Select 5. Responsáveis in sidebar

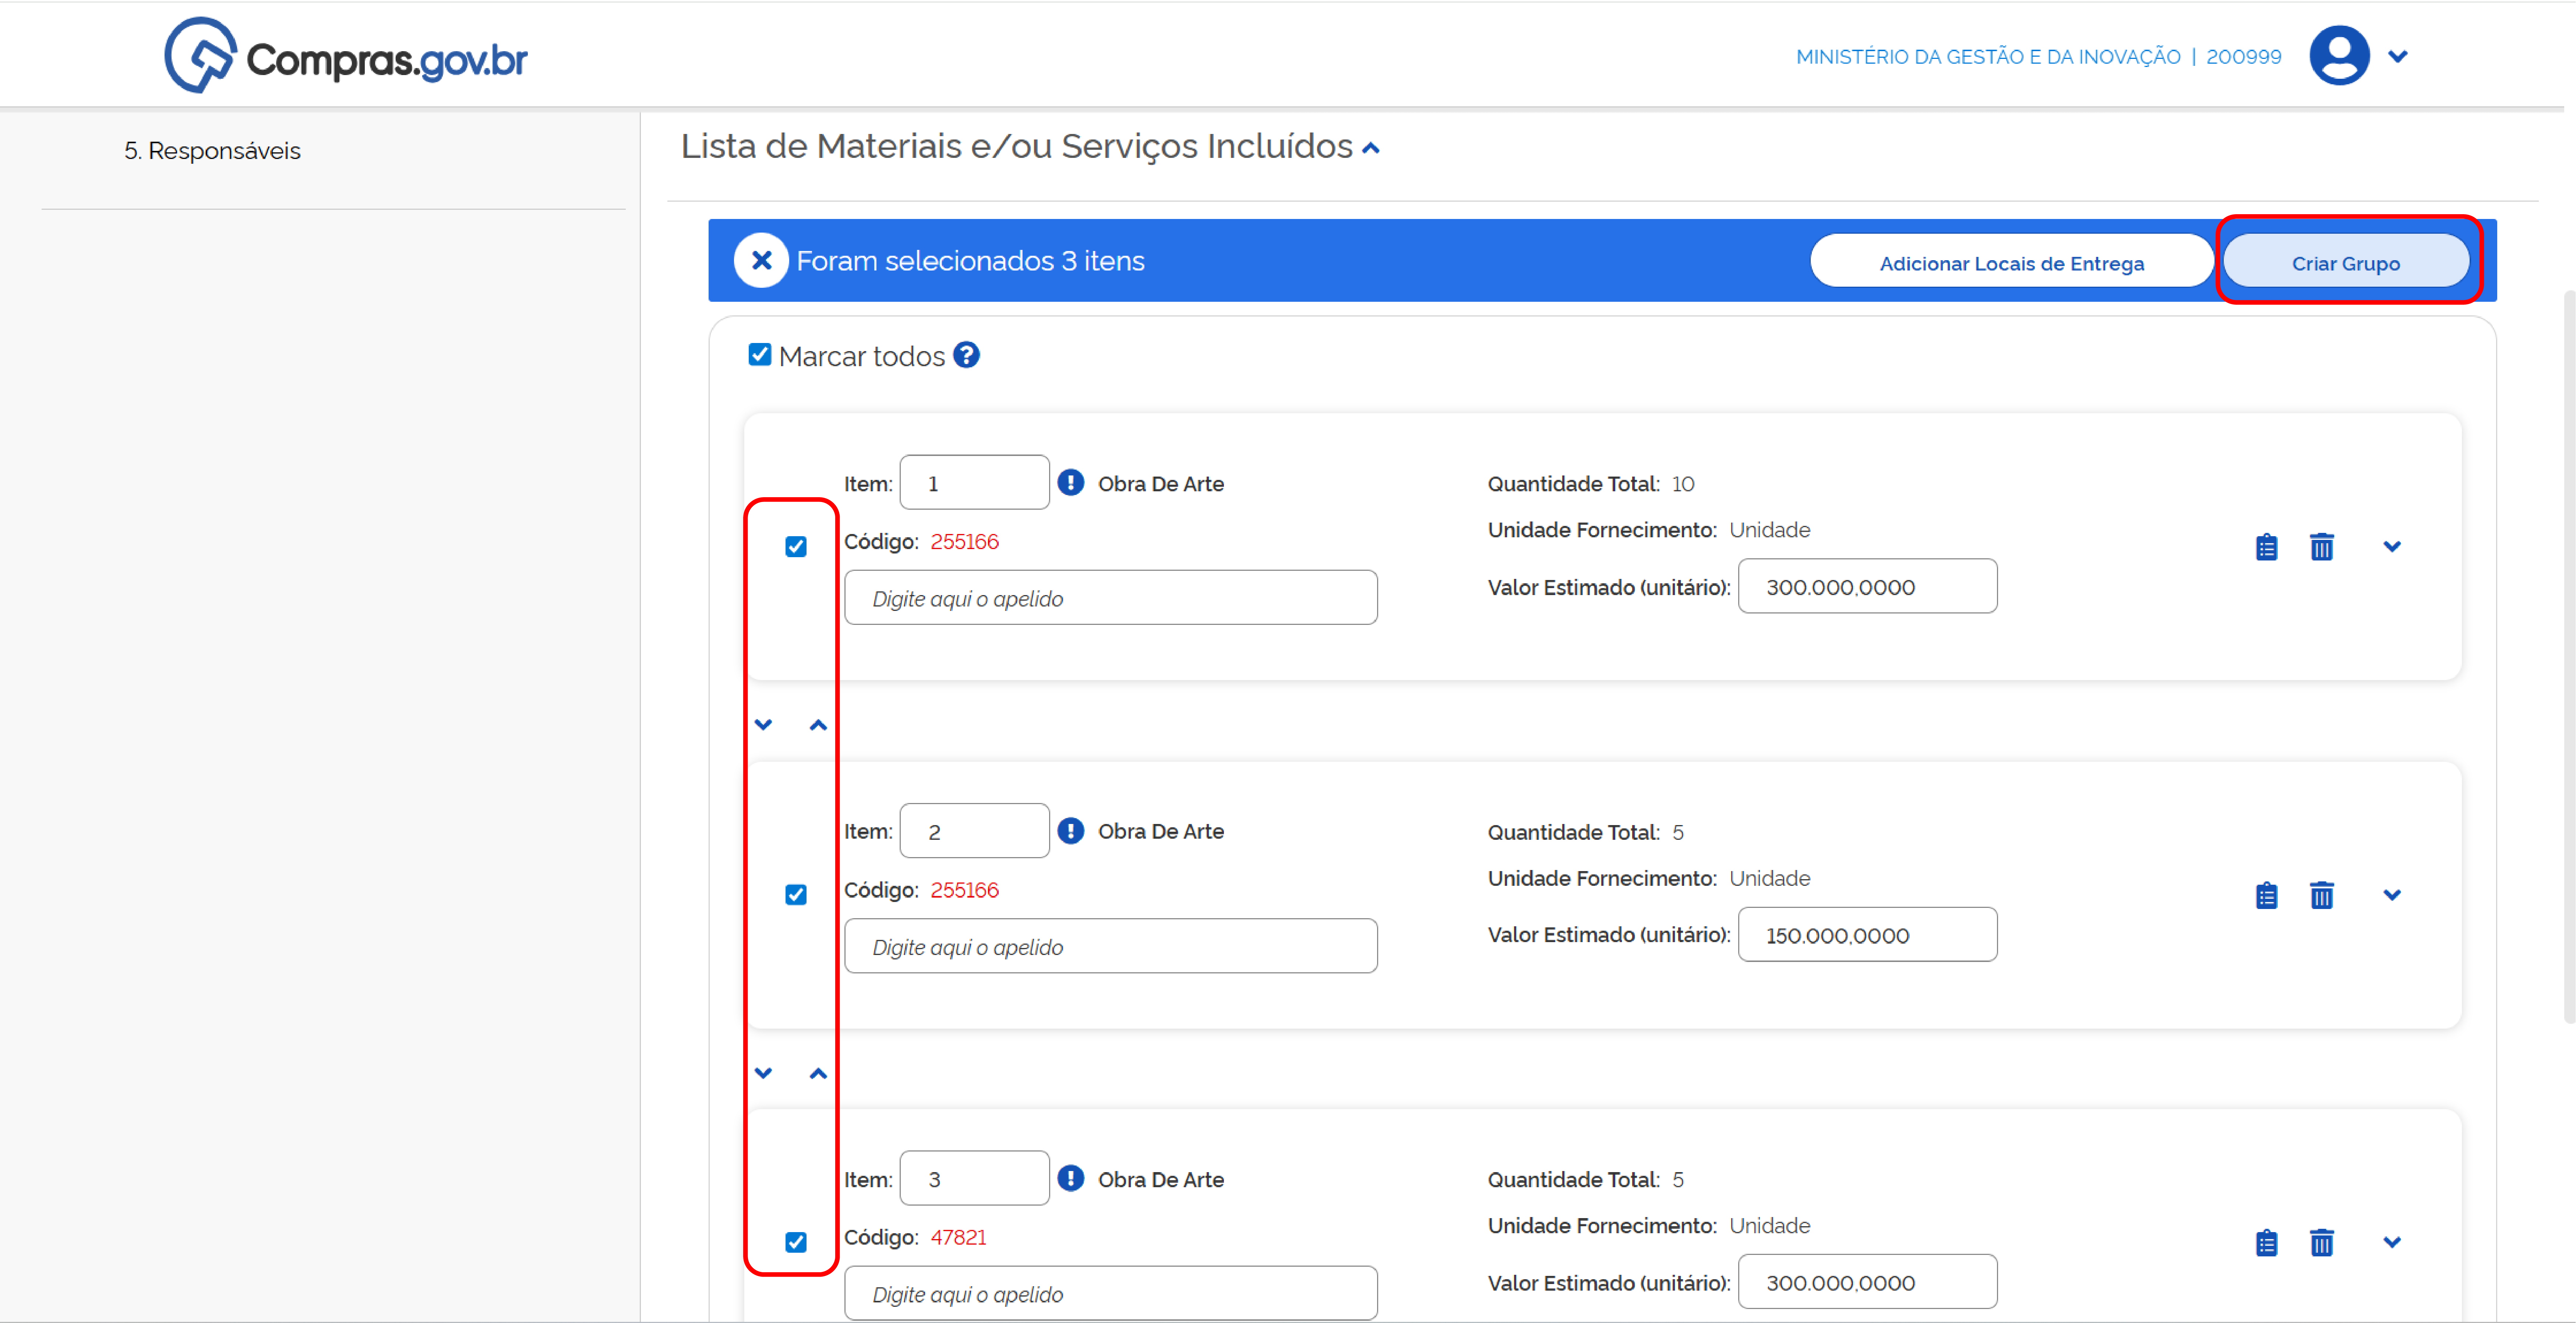click(212, 150)
